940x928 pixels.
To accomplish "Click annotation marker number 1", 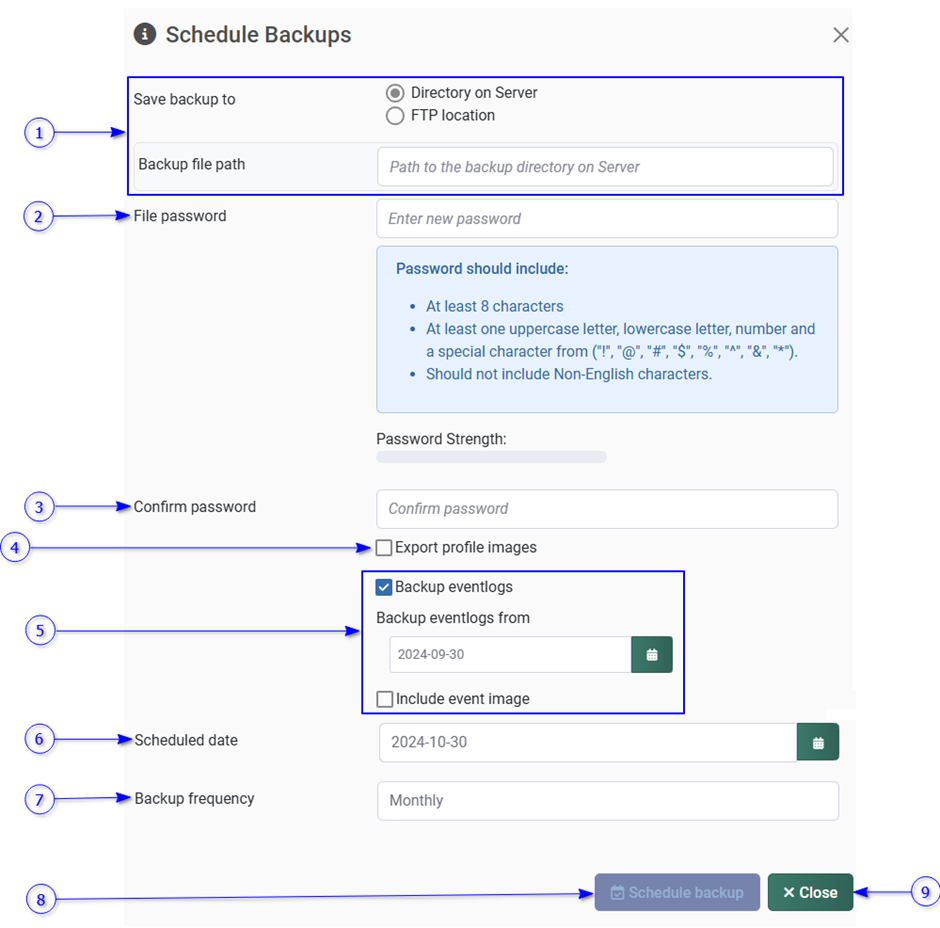I will [39, 132].
